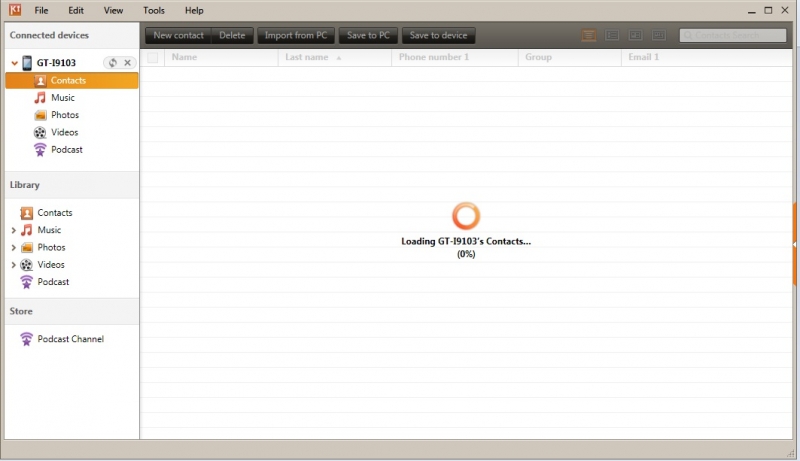This screenshot has width=800, height=461.
Task: Open Photos under the GT-I9103 device
Action: coord(64,115)
